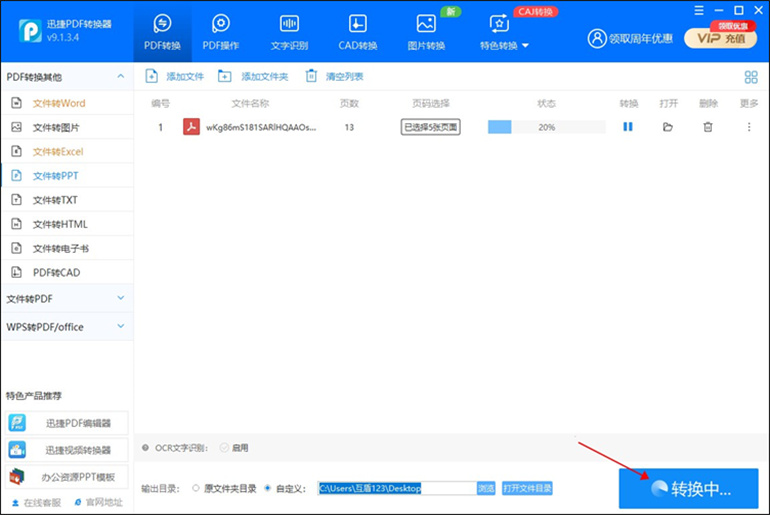
Task: Delete file 1 with the trash icon
Action: pyautogui.click(x=708, y=127)
